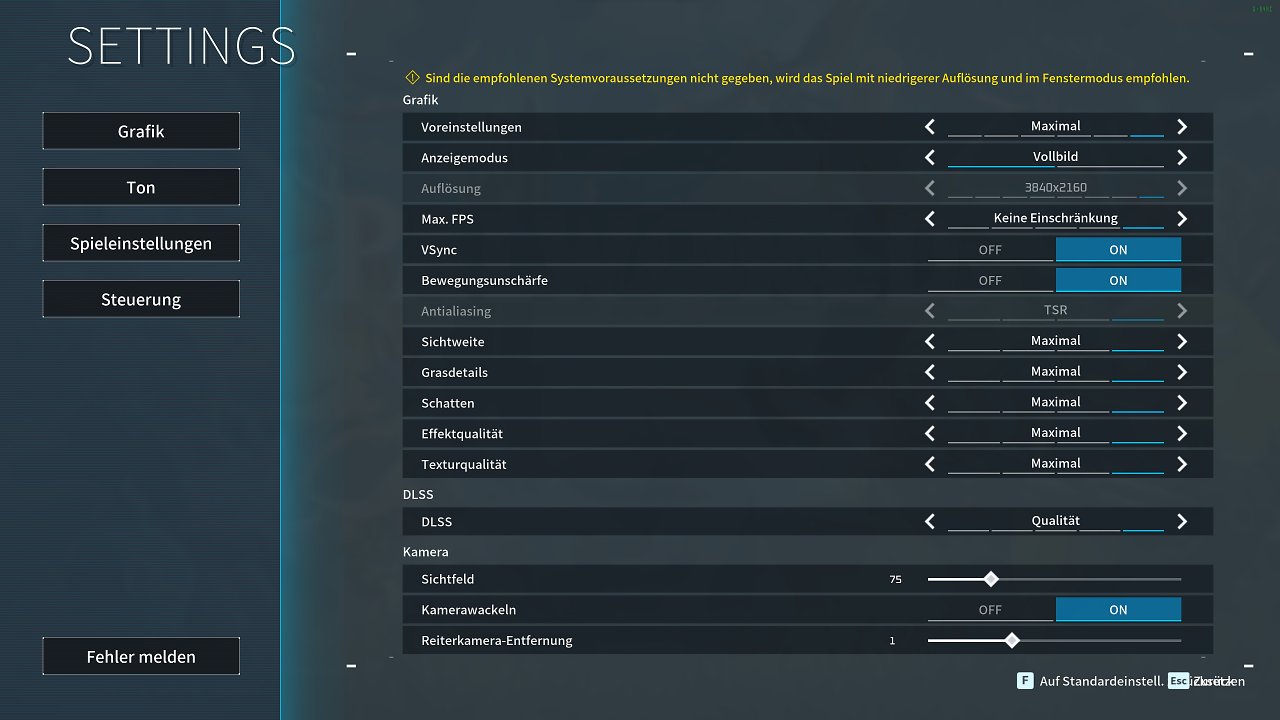
Task: Click left arrow for Anzeigemodus
Action: [x=930, y=158]
